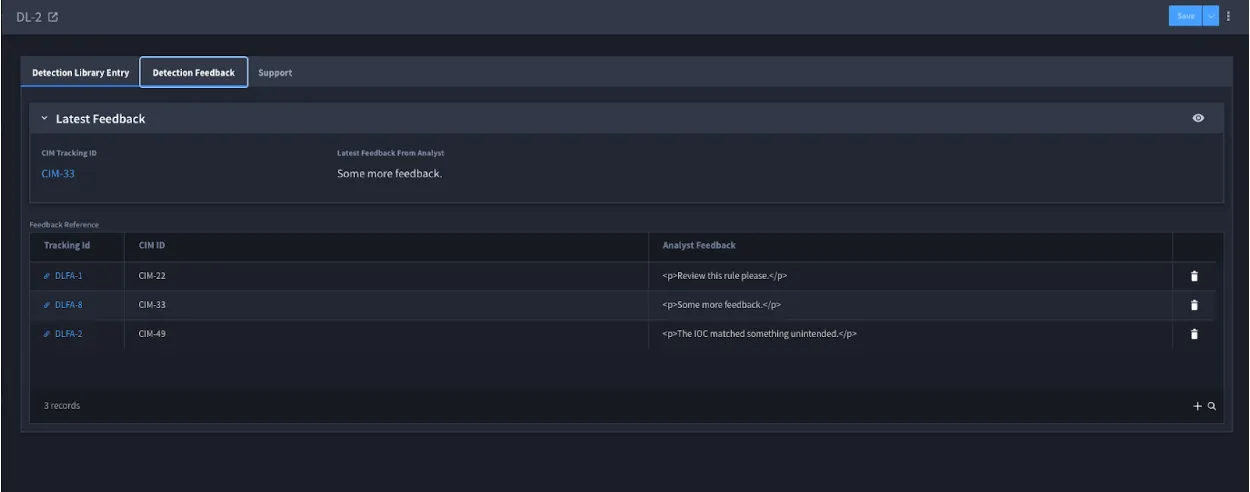The height and width of the screenshot is (492, 1250).
Task: Click edit pencil icon beside DLFA-1
Action: tap(47, 276)
